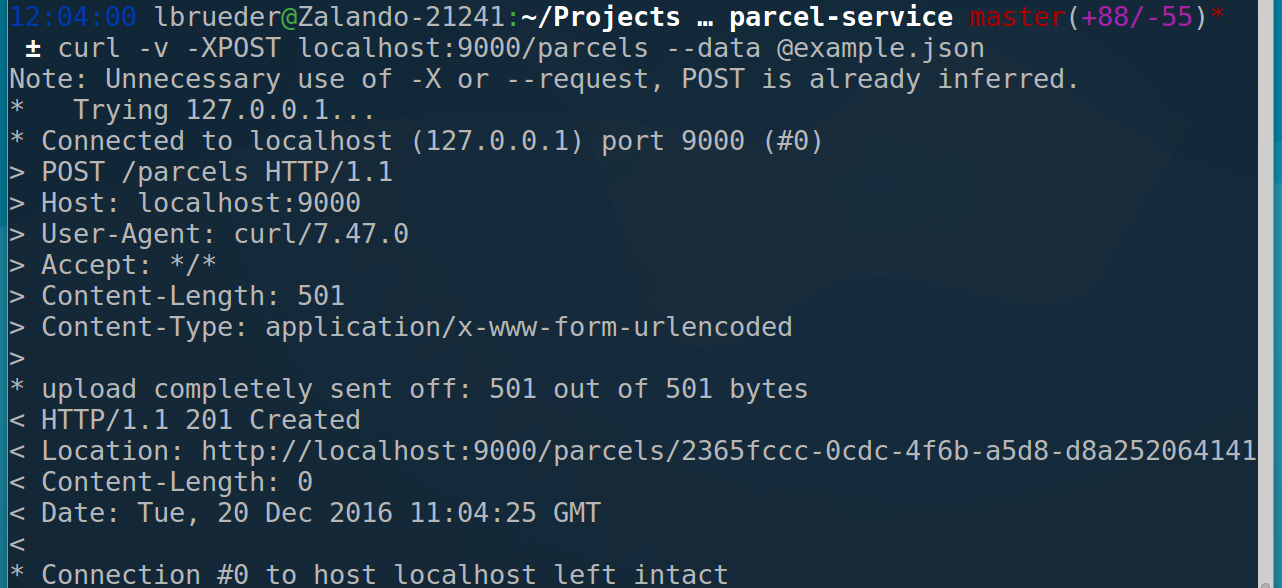Click the red master branch label
Screen dimensions: 1282x588
pos(1017,17)
